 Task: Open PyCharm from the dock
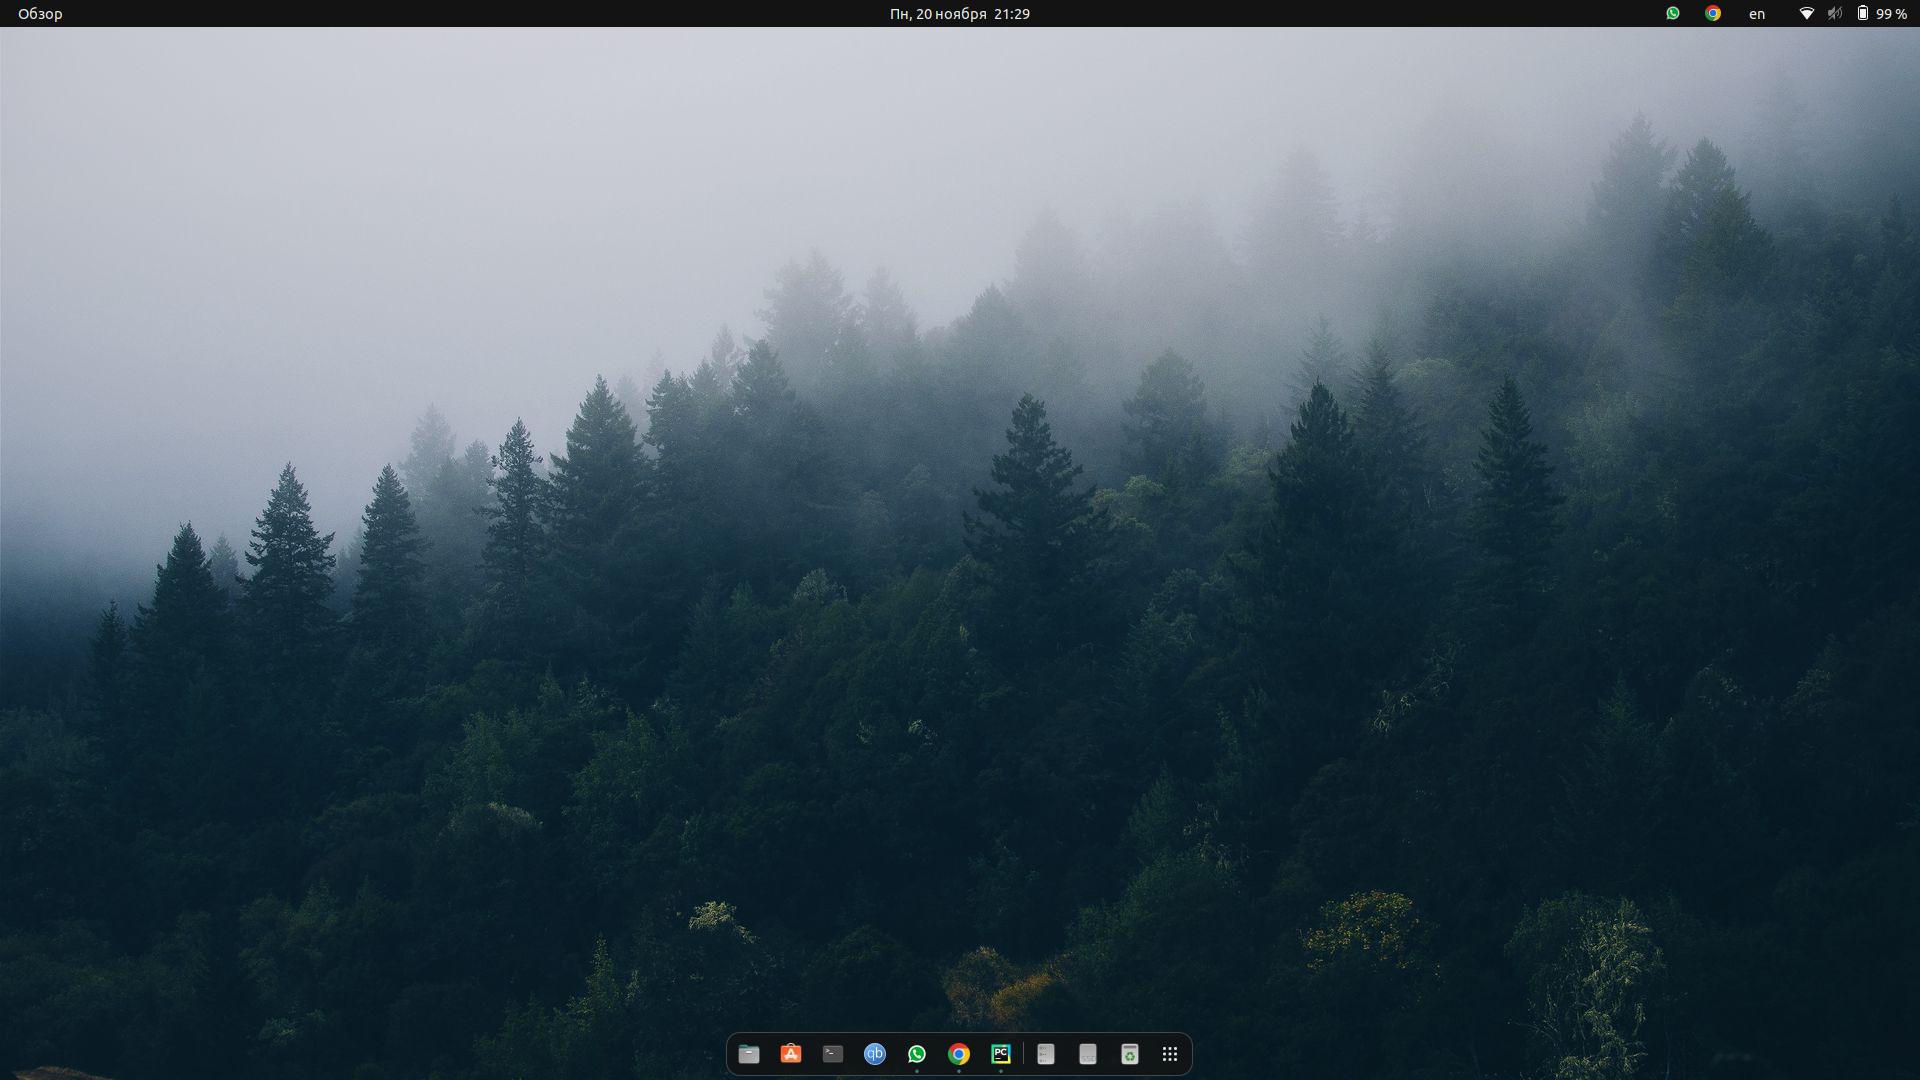[1001, 1054]
